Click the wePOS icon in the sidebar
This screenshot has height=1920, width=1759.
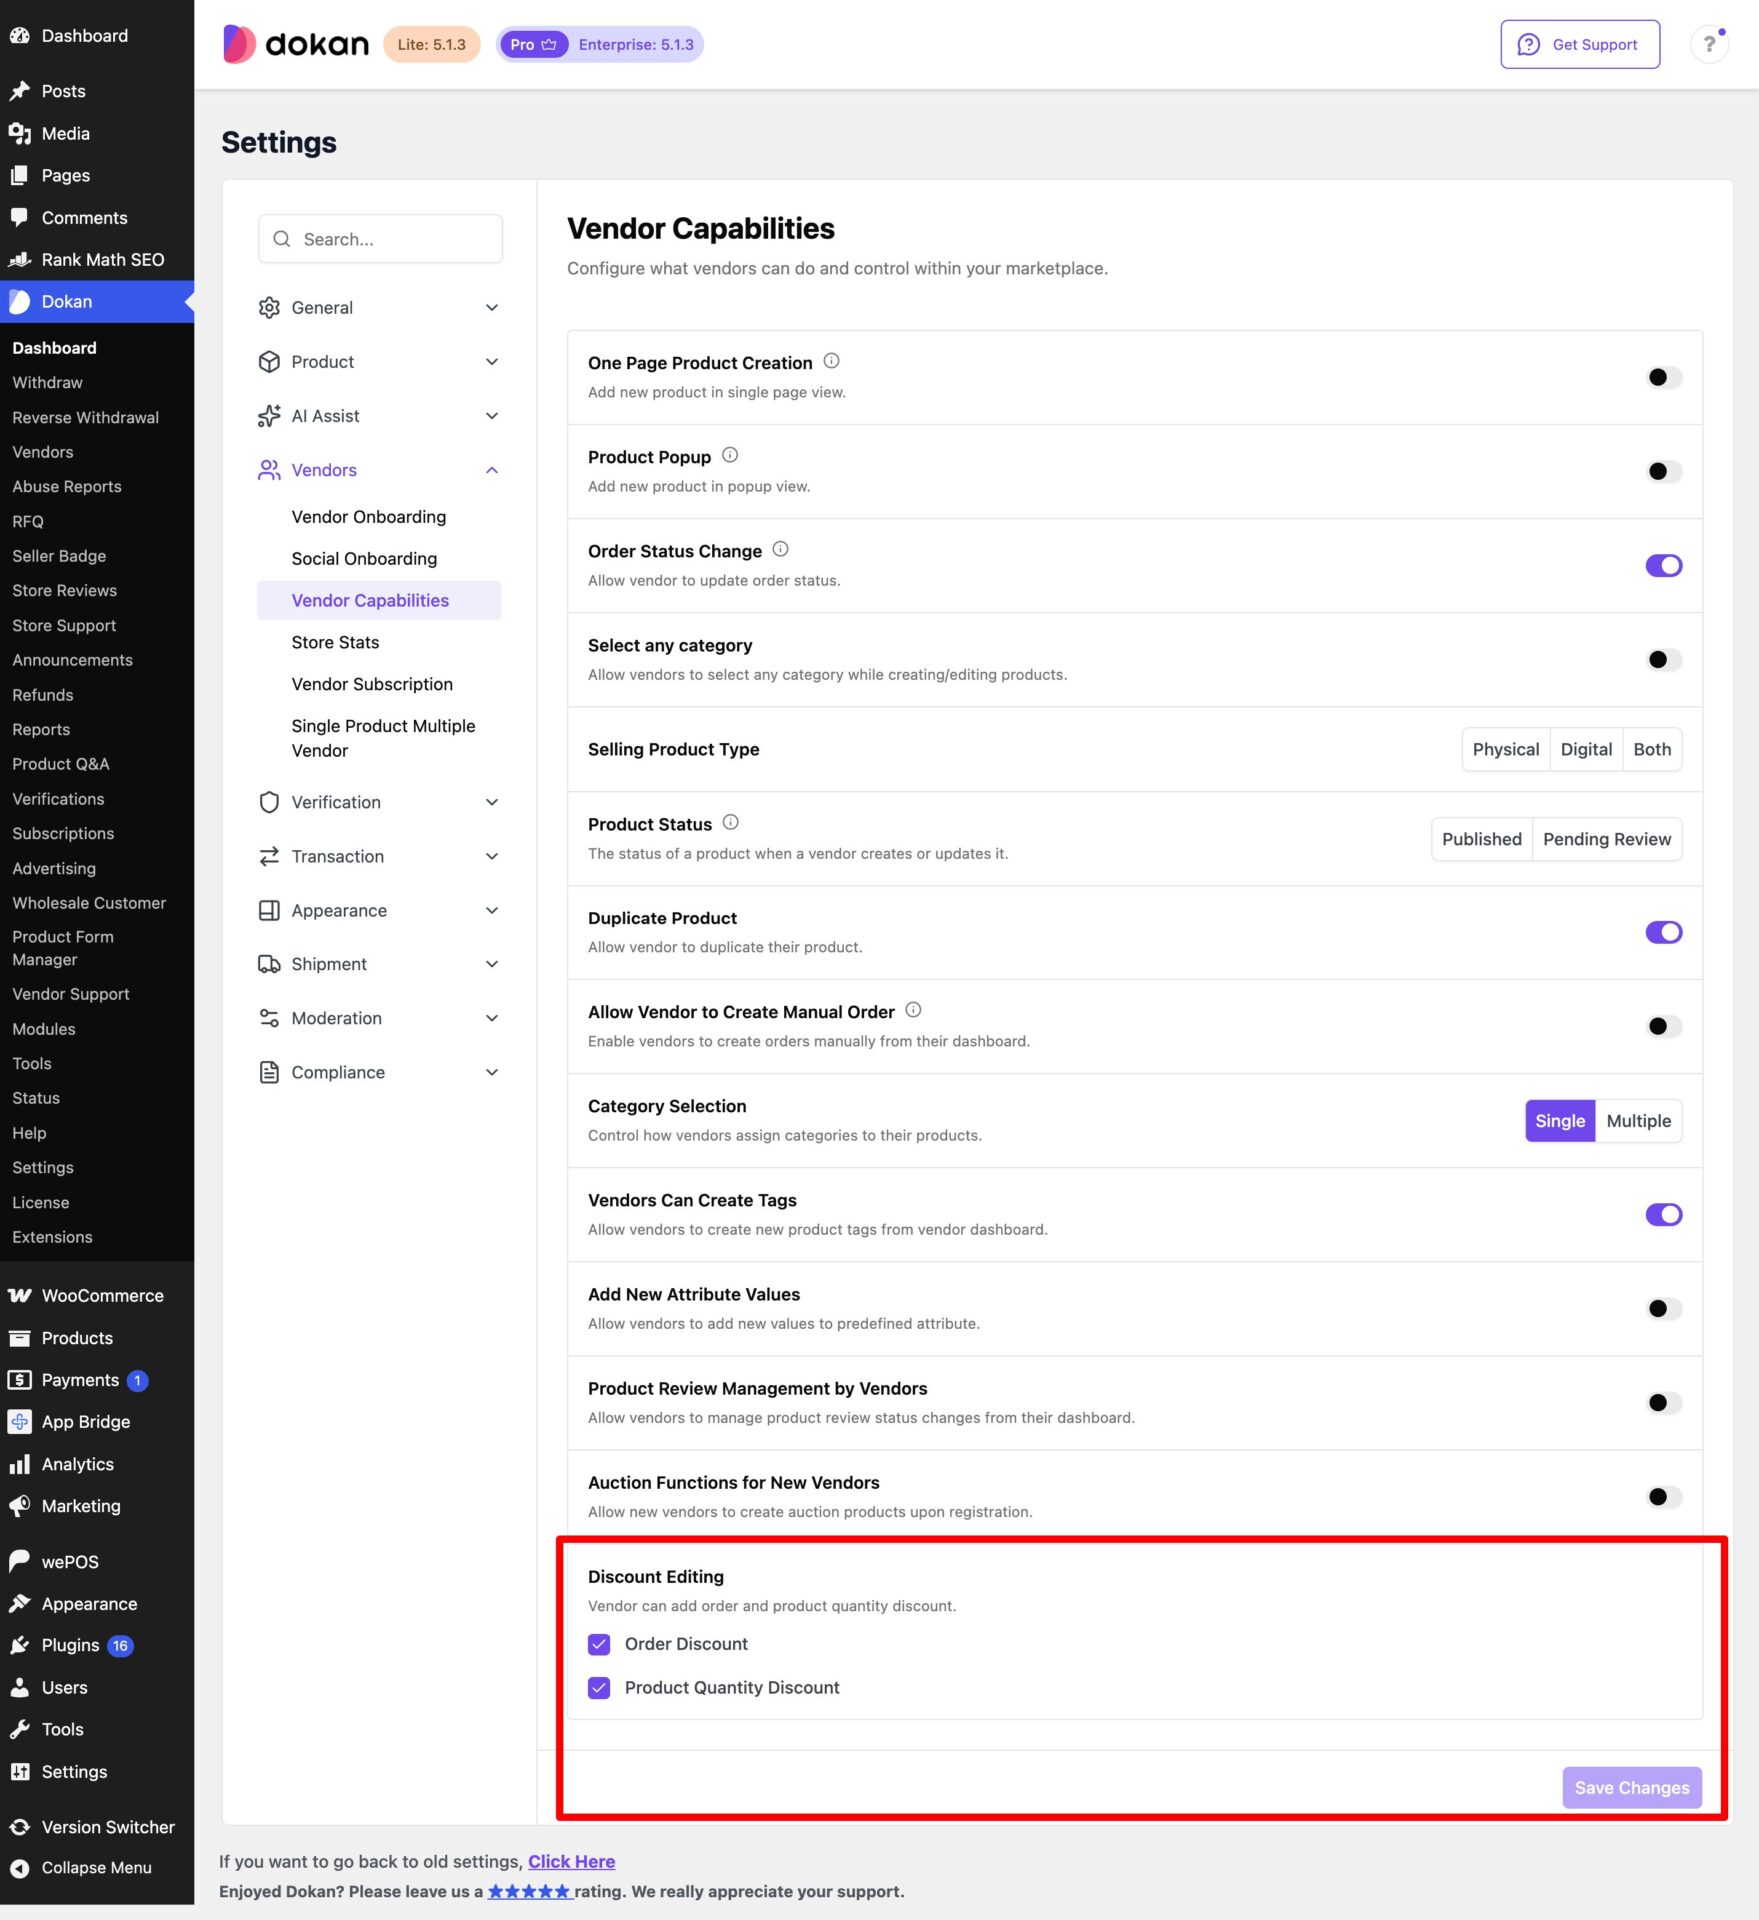pyautogui.click(x=19, y=1561)
